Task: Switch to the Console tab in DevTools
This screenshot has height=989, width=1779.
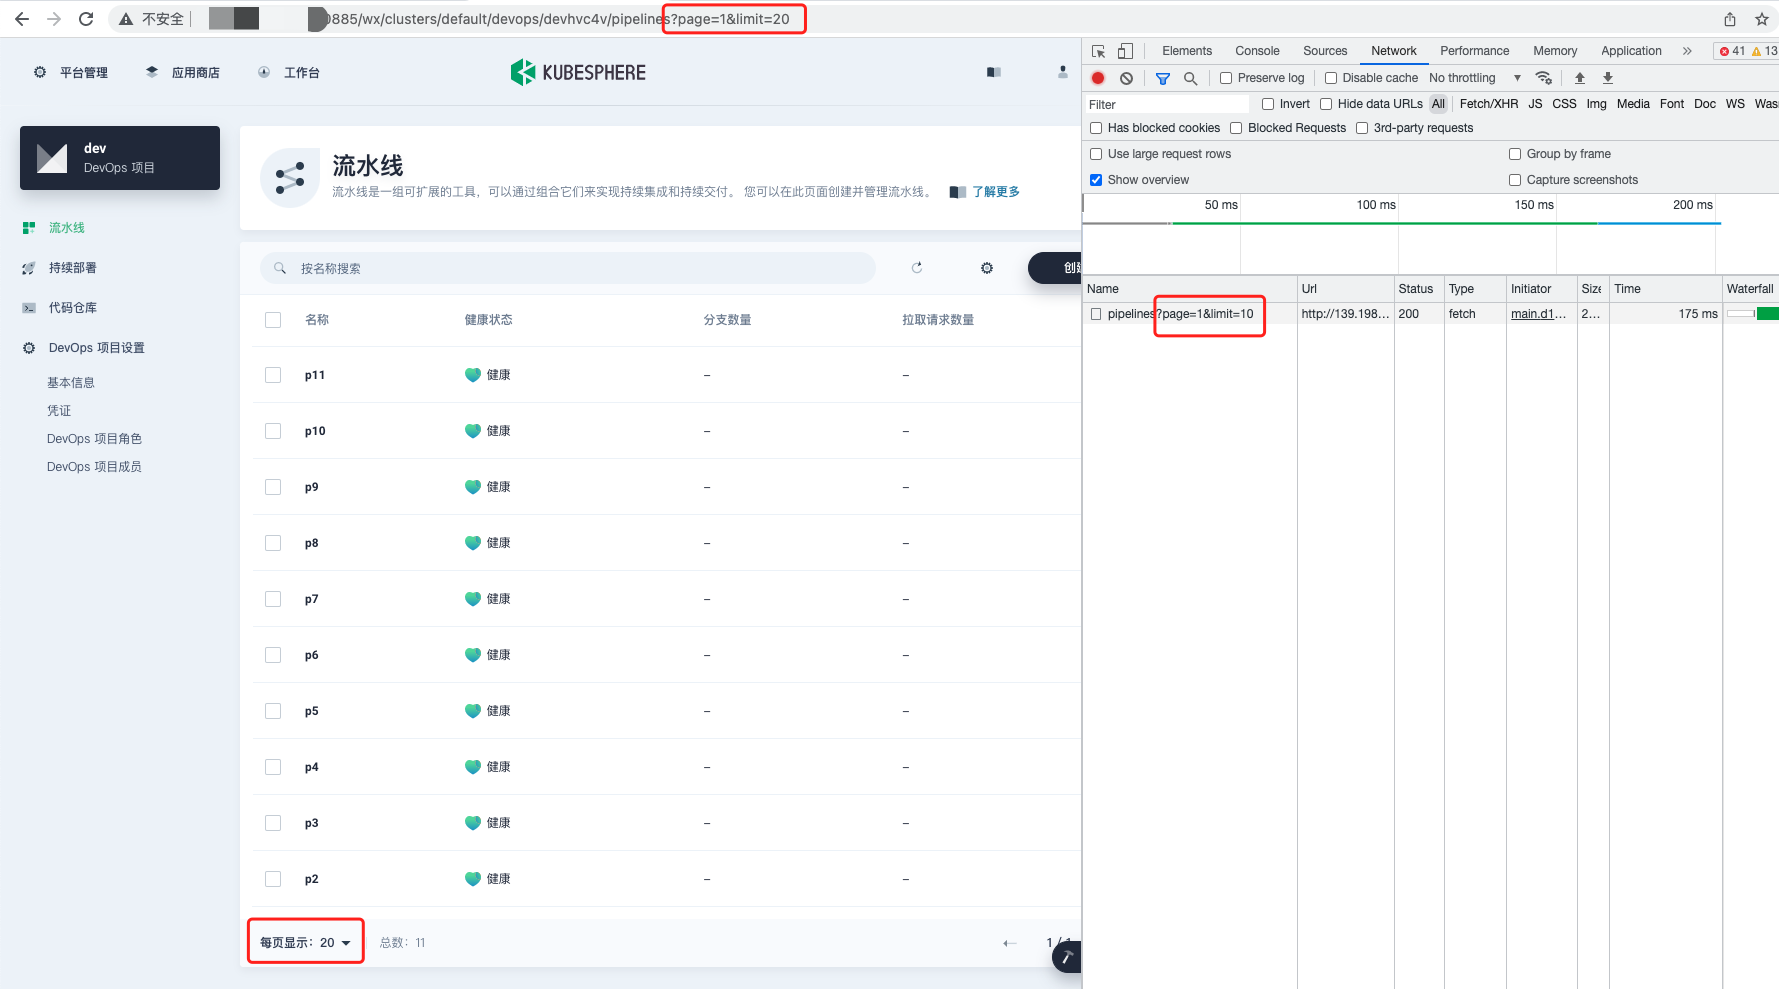Action: 1256,50
